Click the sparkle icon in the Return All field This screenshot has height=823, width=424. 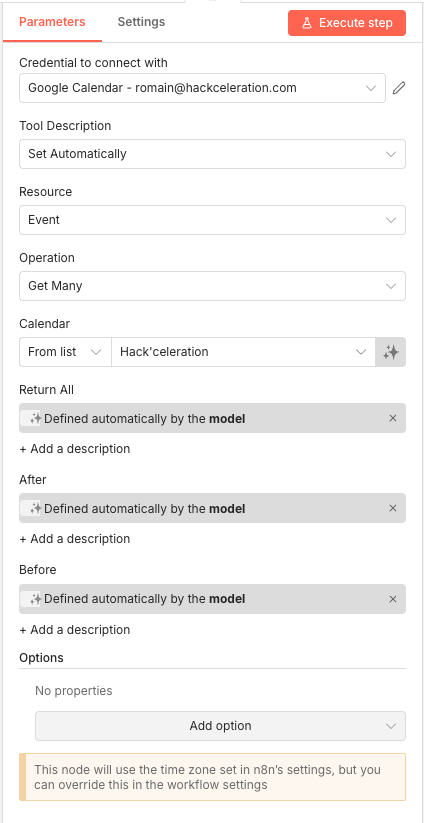point(35,418)
